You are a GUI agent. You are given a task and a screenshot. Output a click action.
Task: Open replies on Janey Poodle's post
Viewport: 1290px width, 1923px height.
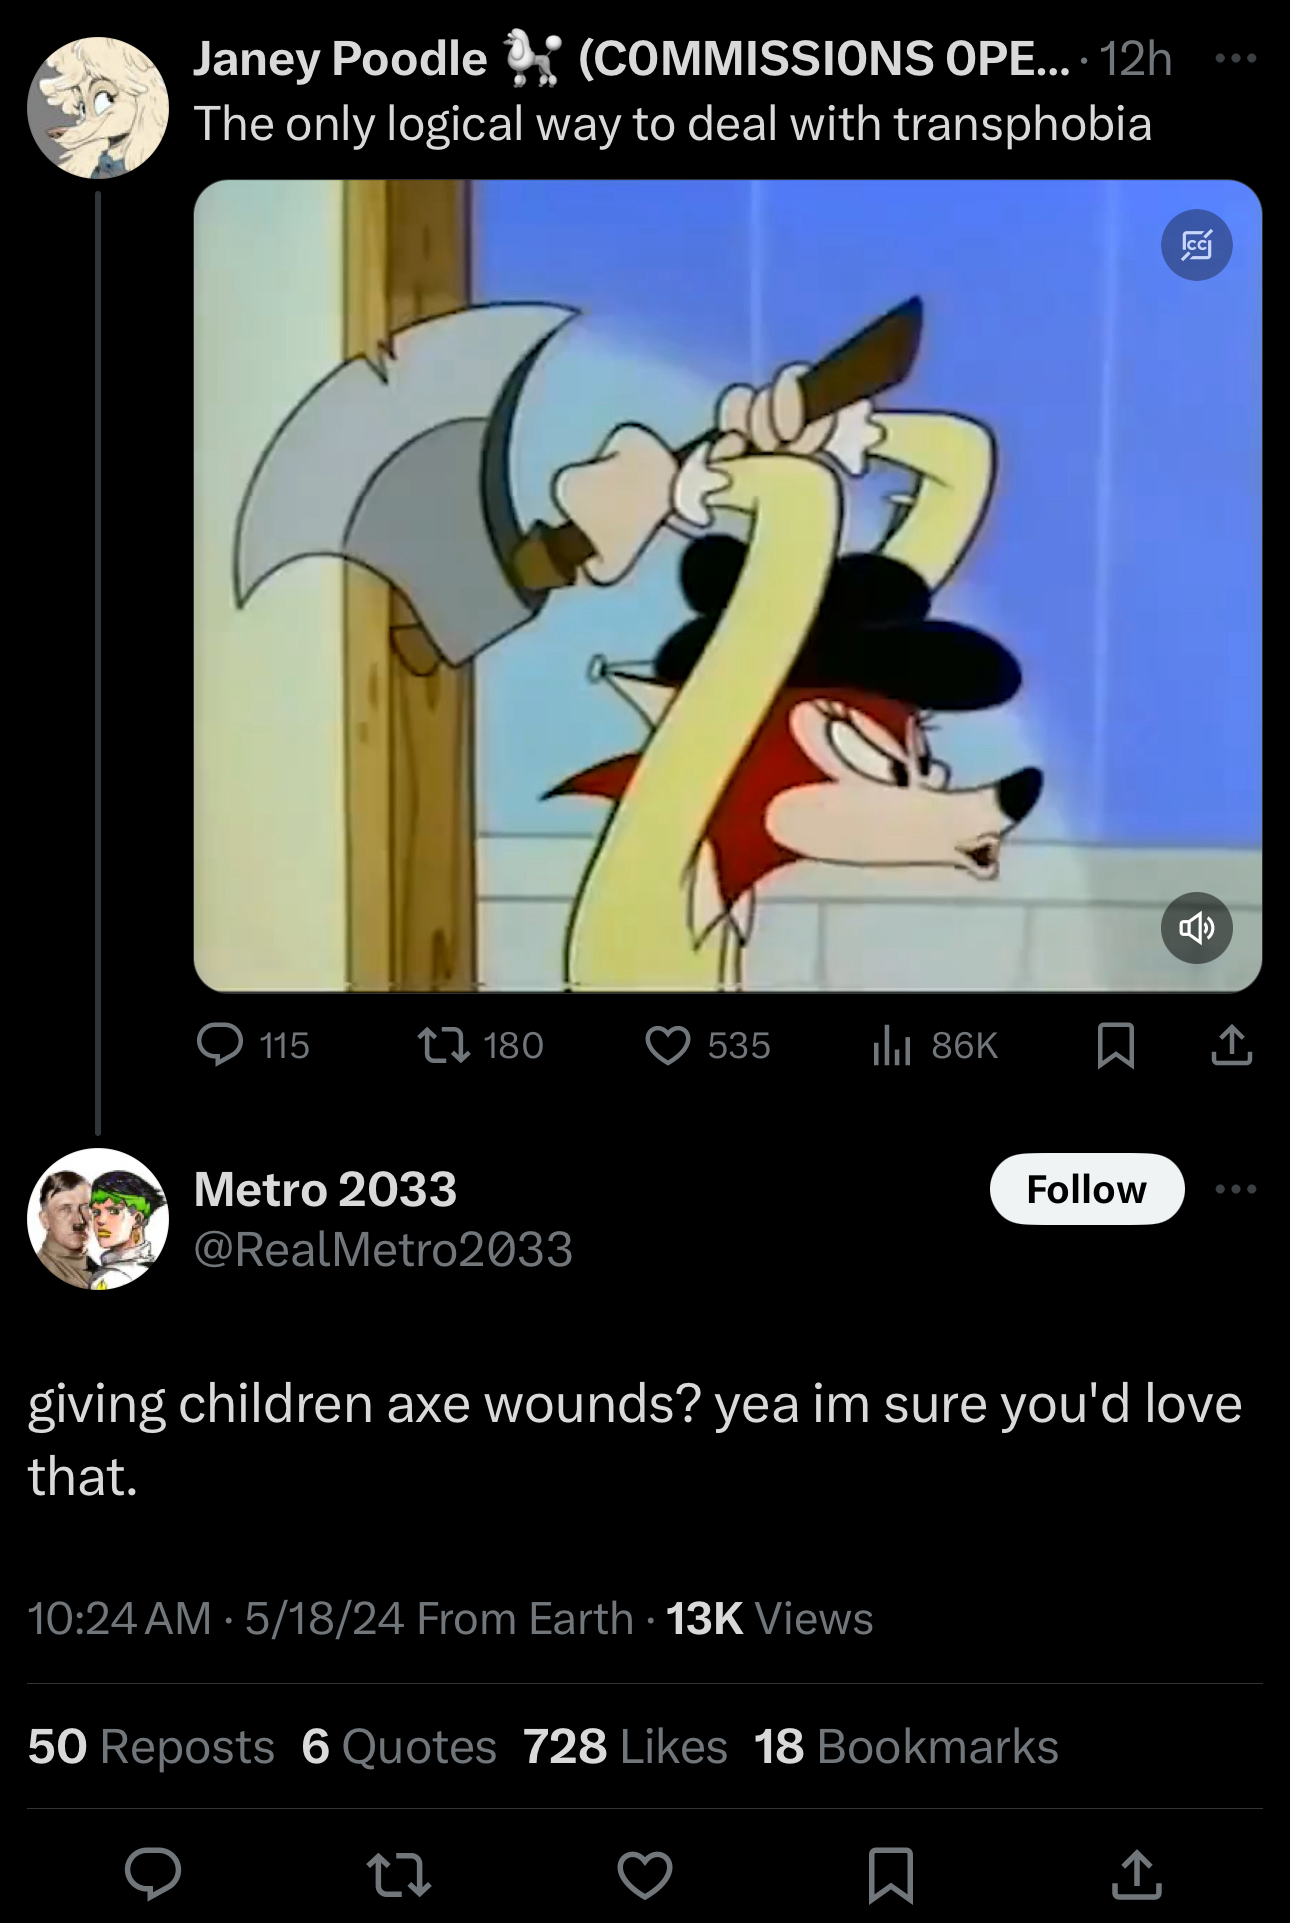coord(252,1045)
